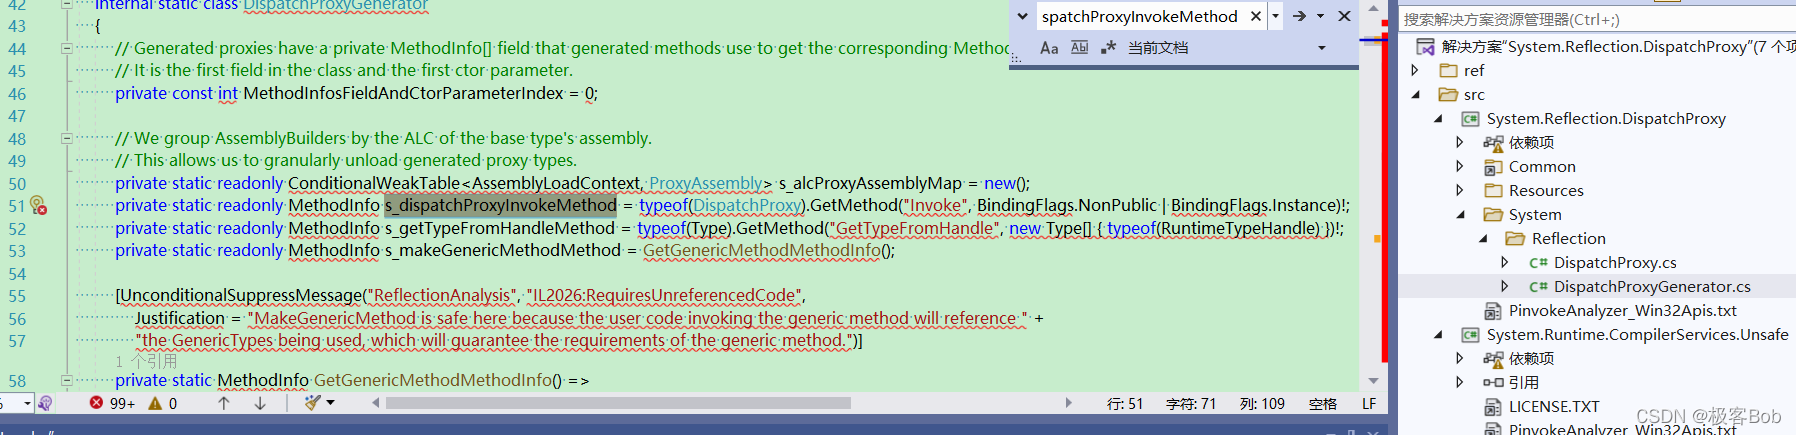
Task: Collapse the comment region at line 44
Action: click(67, 47)
